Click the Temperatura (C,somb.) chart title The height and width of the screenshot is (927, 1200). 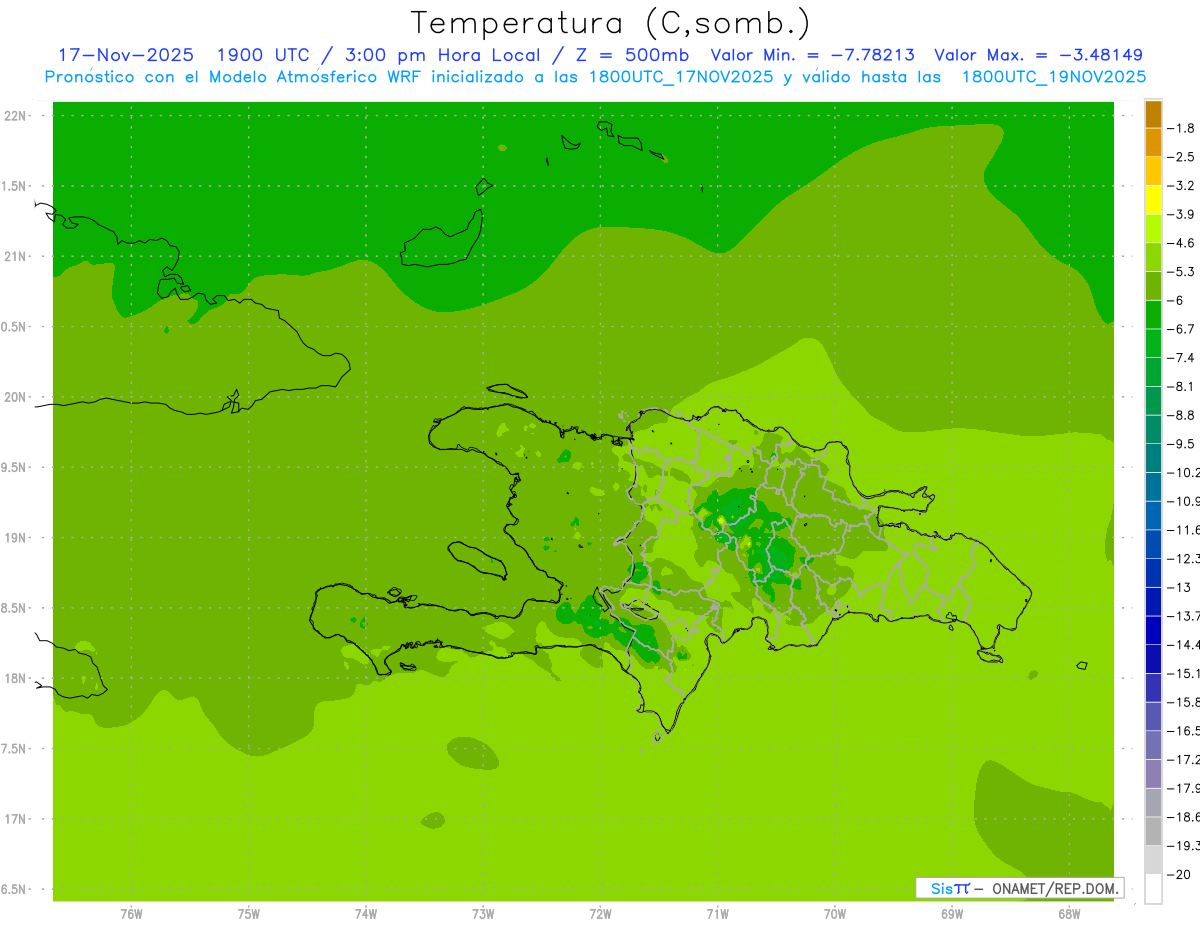[x=610, y=23]
